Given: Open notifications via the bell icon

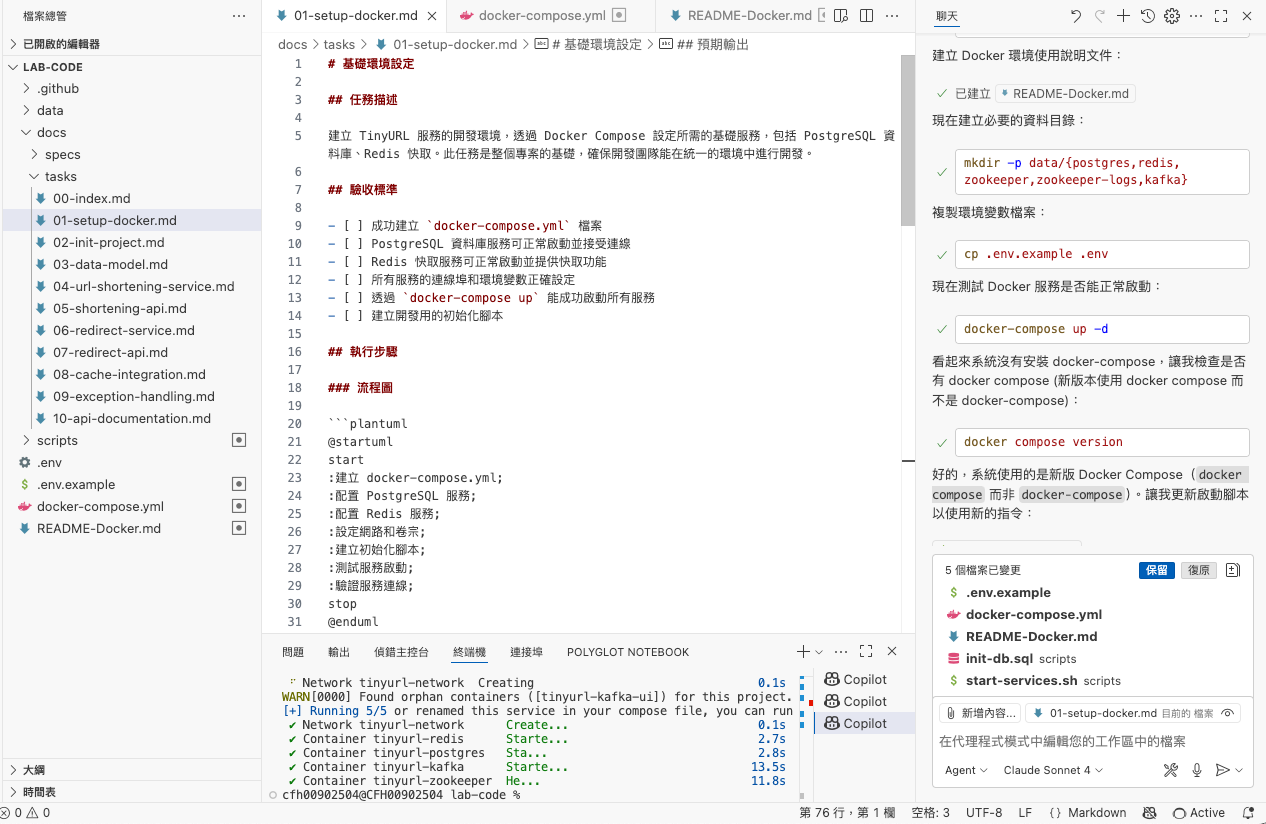Looking at the screenshot, I should coord(1248,813).
